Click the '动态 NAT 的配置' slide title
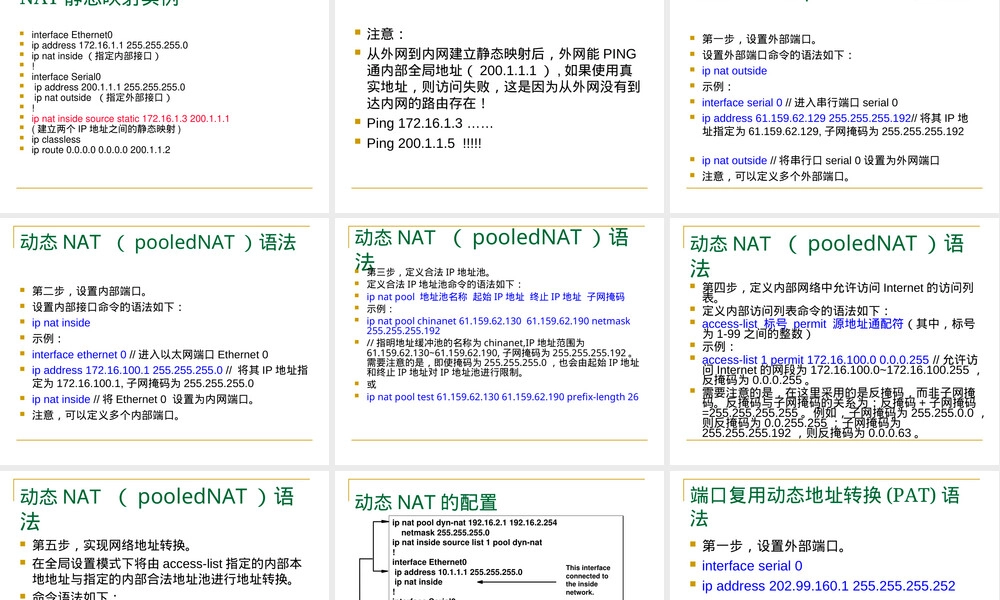The image size is (1000, 600). tap(426, 502)
